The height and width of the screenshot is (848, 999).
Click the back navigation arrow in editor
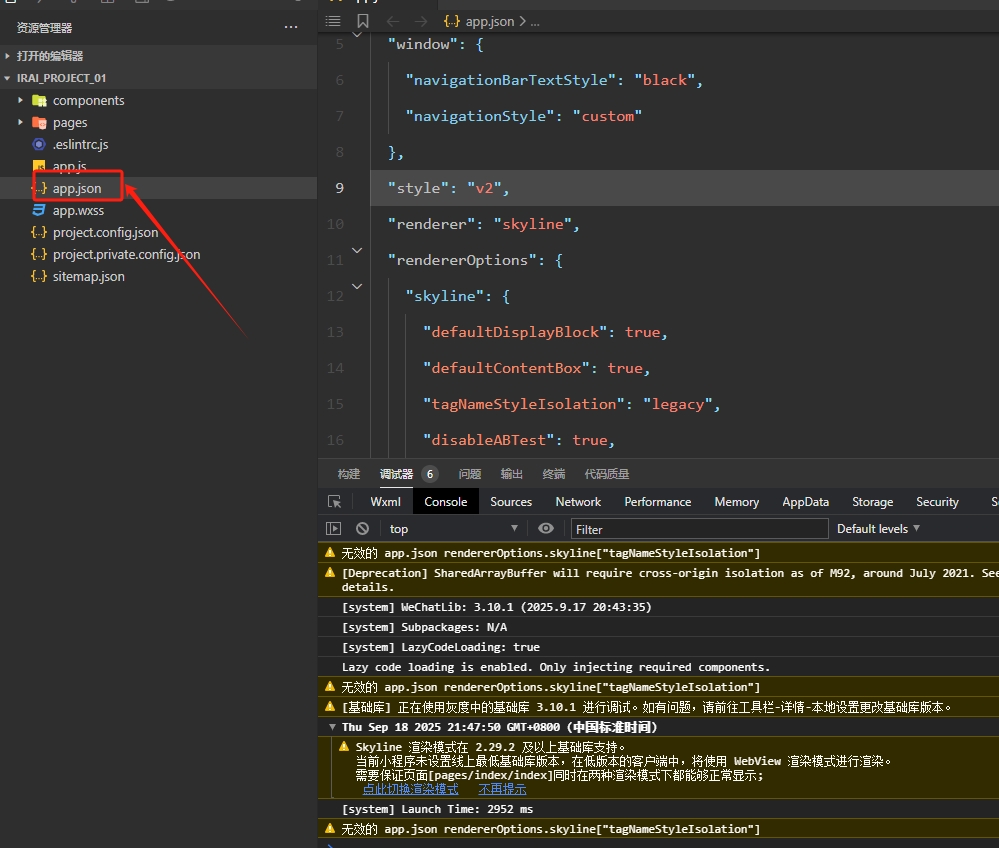pos(393,21)
